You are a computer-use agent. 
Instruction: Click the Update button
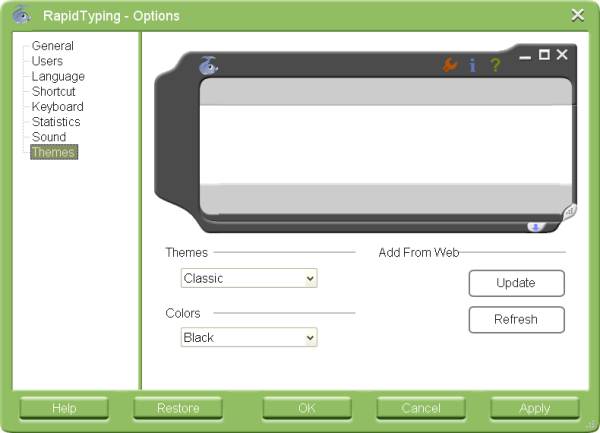pos(517,283)
